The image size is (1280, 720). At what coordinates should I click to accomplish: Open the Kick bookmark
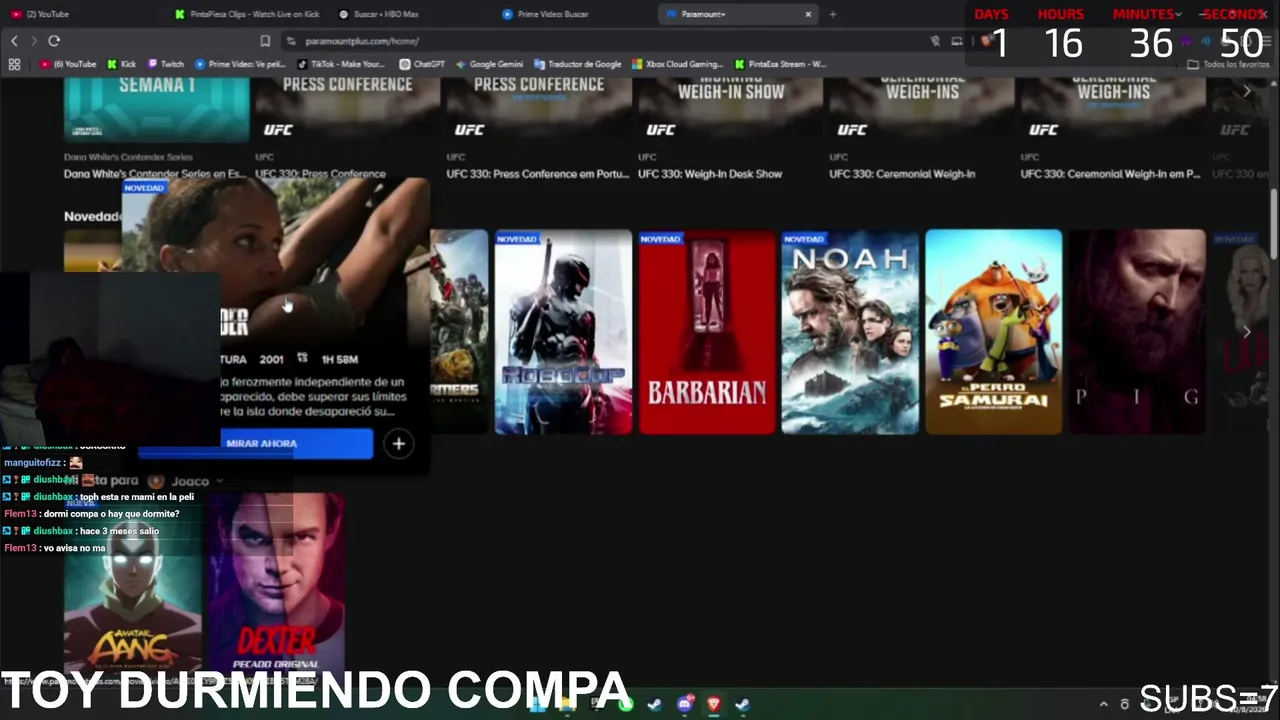pyautogui.click(x=122, y=64)
